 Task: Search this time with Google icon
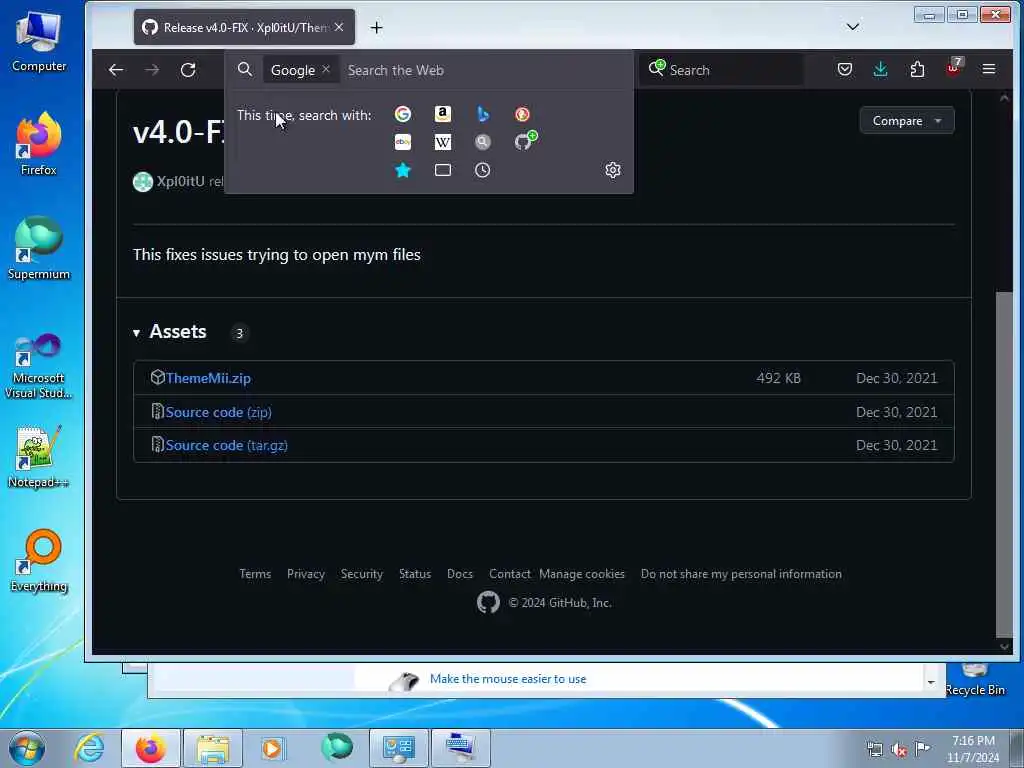(x=403, y=114)
